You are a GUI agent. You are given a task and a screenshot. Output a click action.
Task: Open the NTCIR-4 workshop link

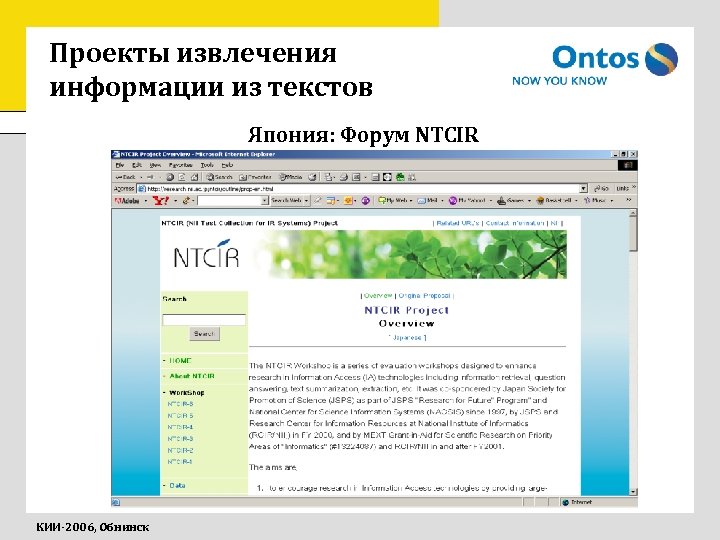(x=180, y=427)
